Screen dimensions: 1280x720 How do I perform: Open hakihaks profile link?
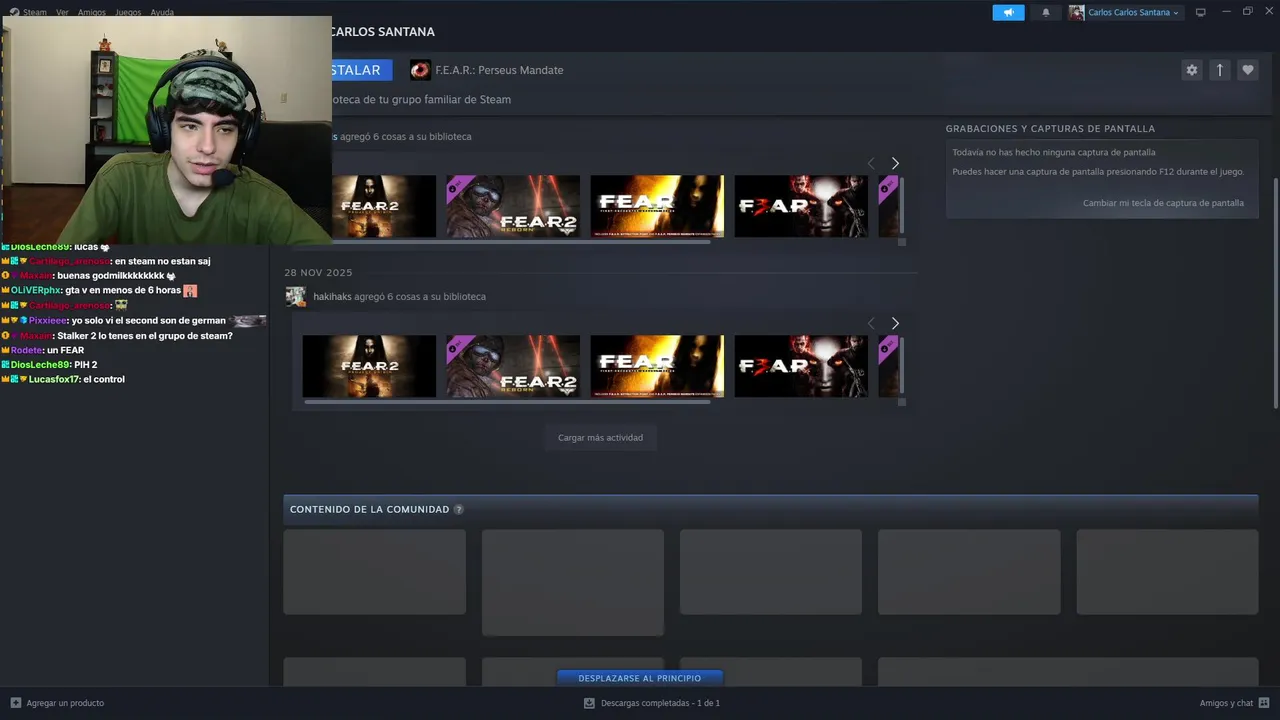point(332,297)
